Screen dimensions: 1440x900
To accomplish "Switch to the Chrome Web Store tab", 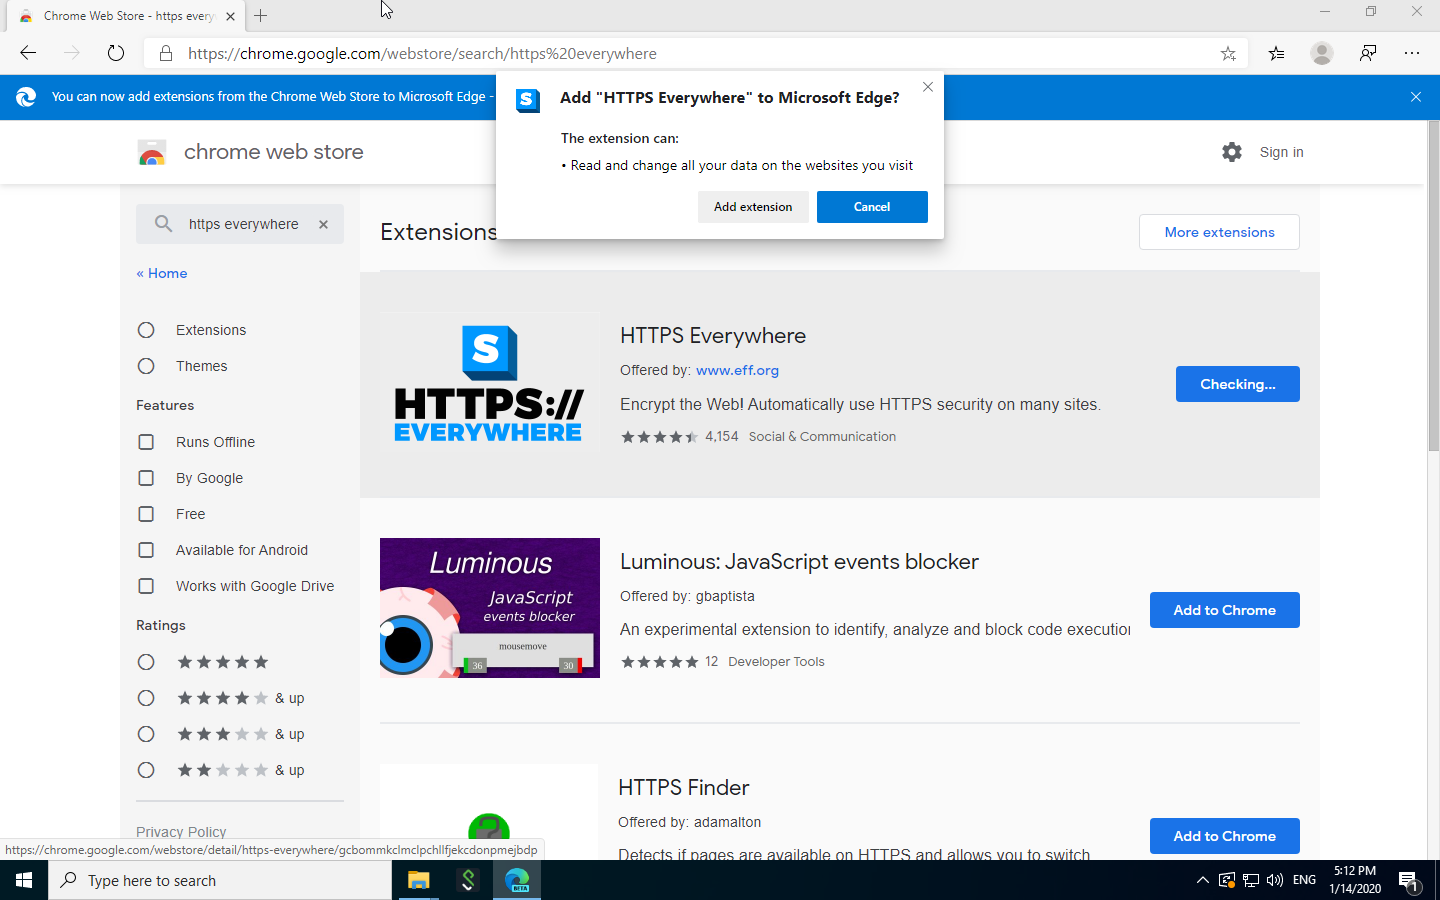I will 120,16.
